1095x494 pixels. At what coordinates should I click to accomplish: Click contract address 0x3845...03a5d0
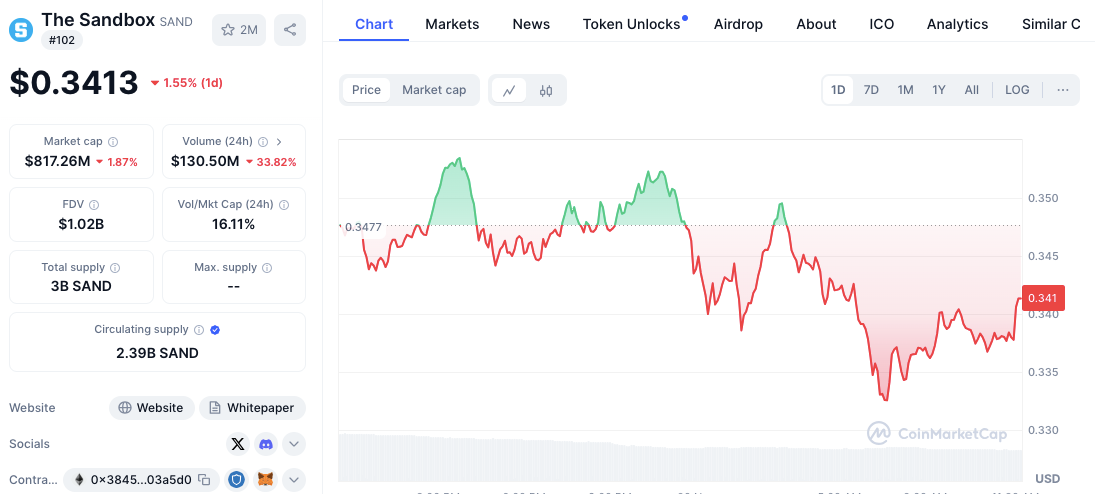[140, 480]
